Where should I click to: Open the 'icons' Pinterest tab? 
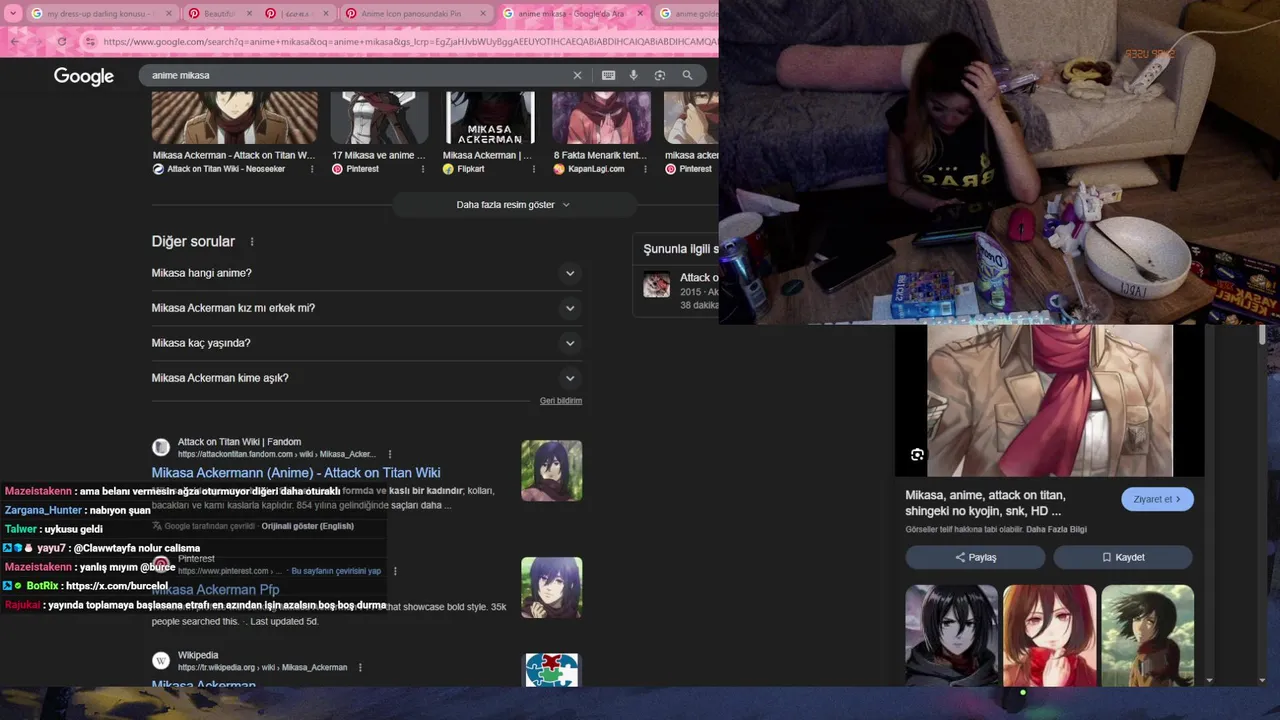[295, 14]
